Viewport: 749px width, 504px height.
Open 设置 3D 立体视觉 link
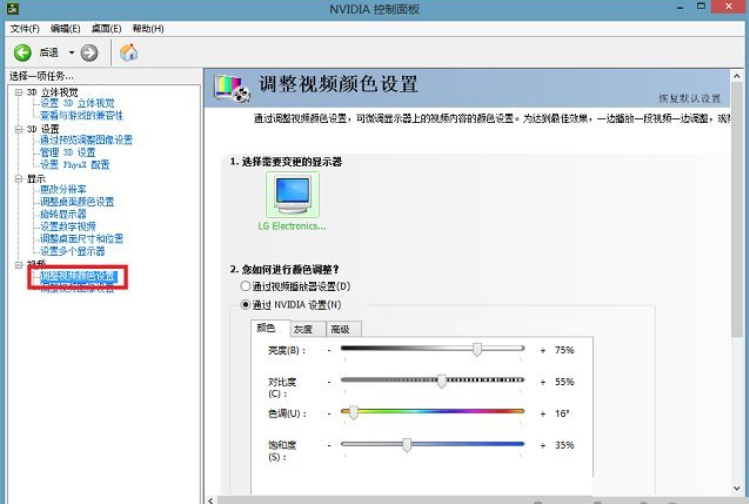point(77,103)
